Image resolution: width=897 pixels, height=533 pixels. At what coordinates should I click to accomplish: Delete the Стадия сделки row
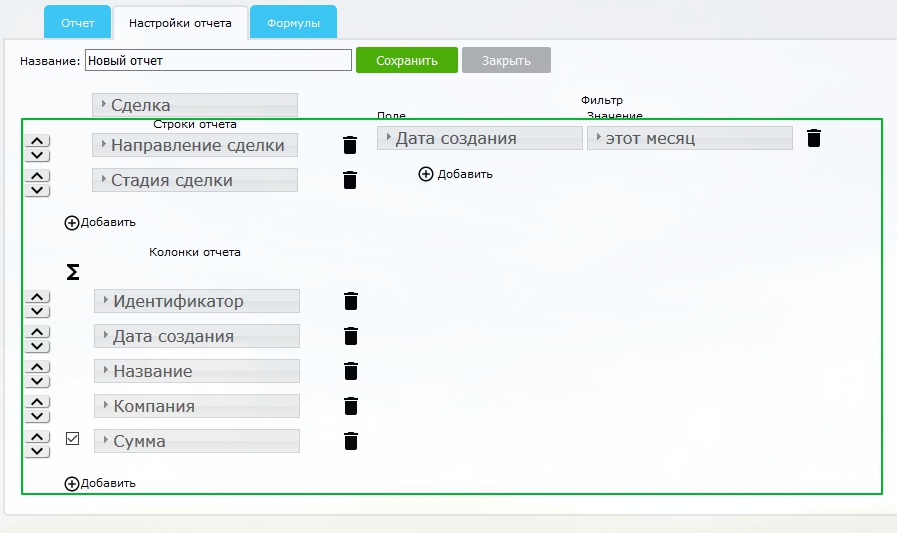349,180
